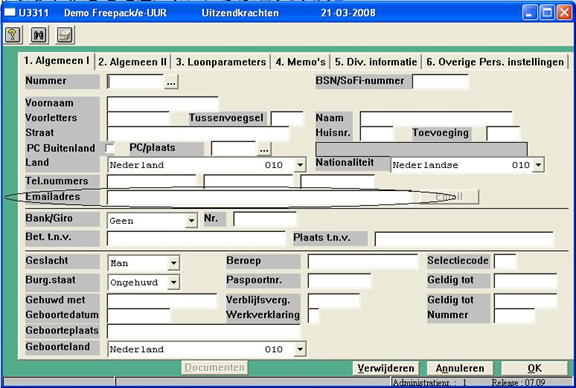Open the binoculars search toolbar icon

tap(39, 35)
